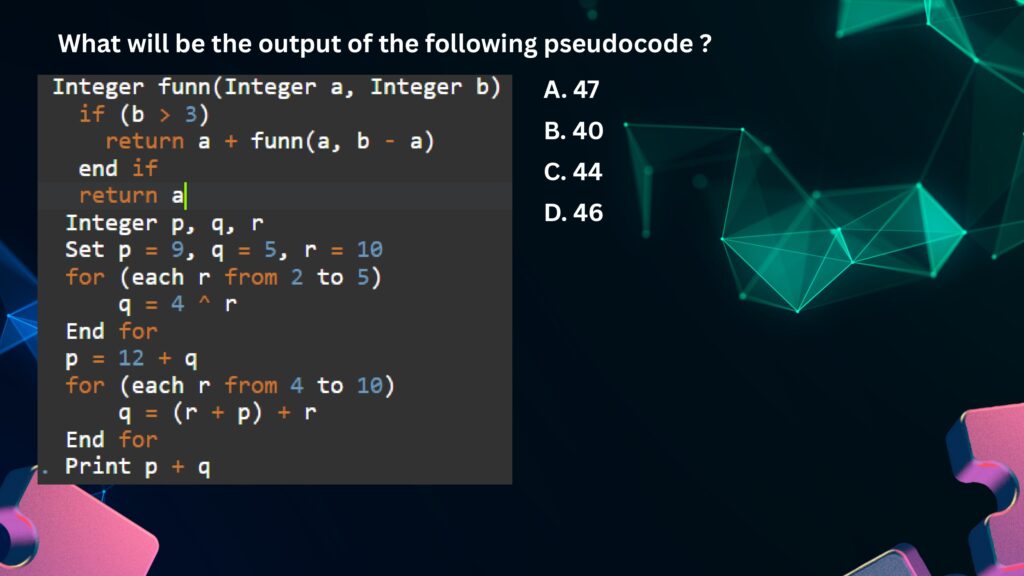The height and width of the screenshot is (576, 1024).
Task: Select answer option A. 47
Action: pos(571,90)
